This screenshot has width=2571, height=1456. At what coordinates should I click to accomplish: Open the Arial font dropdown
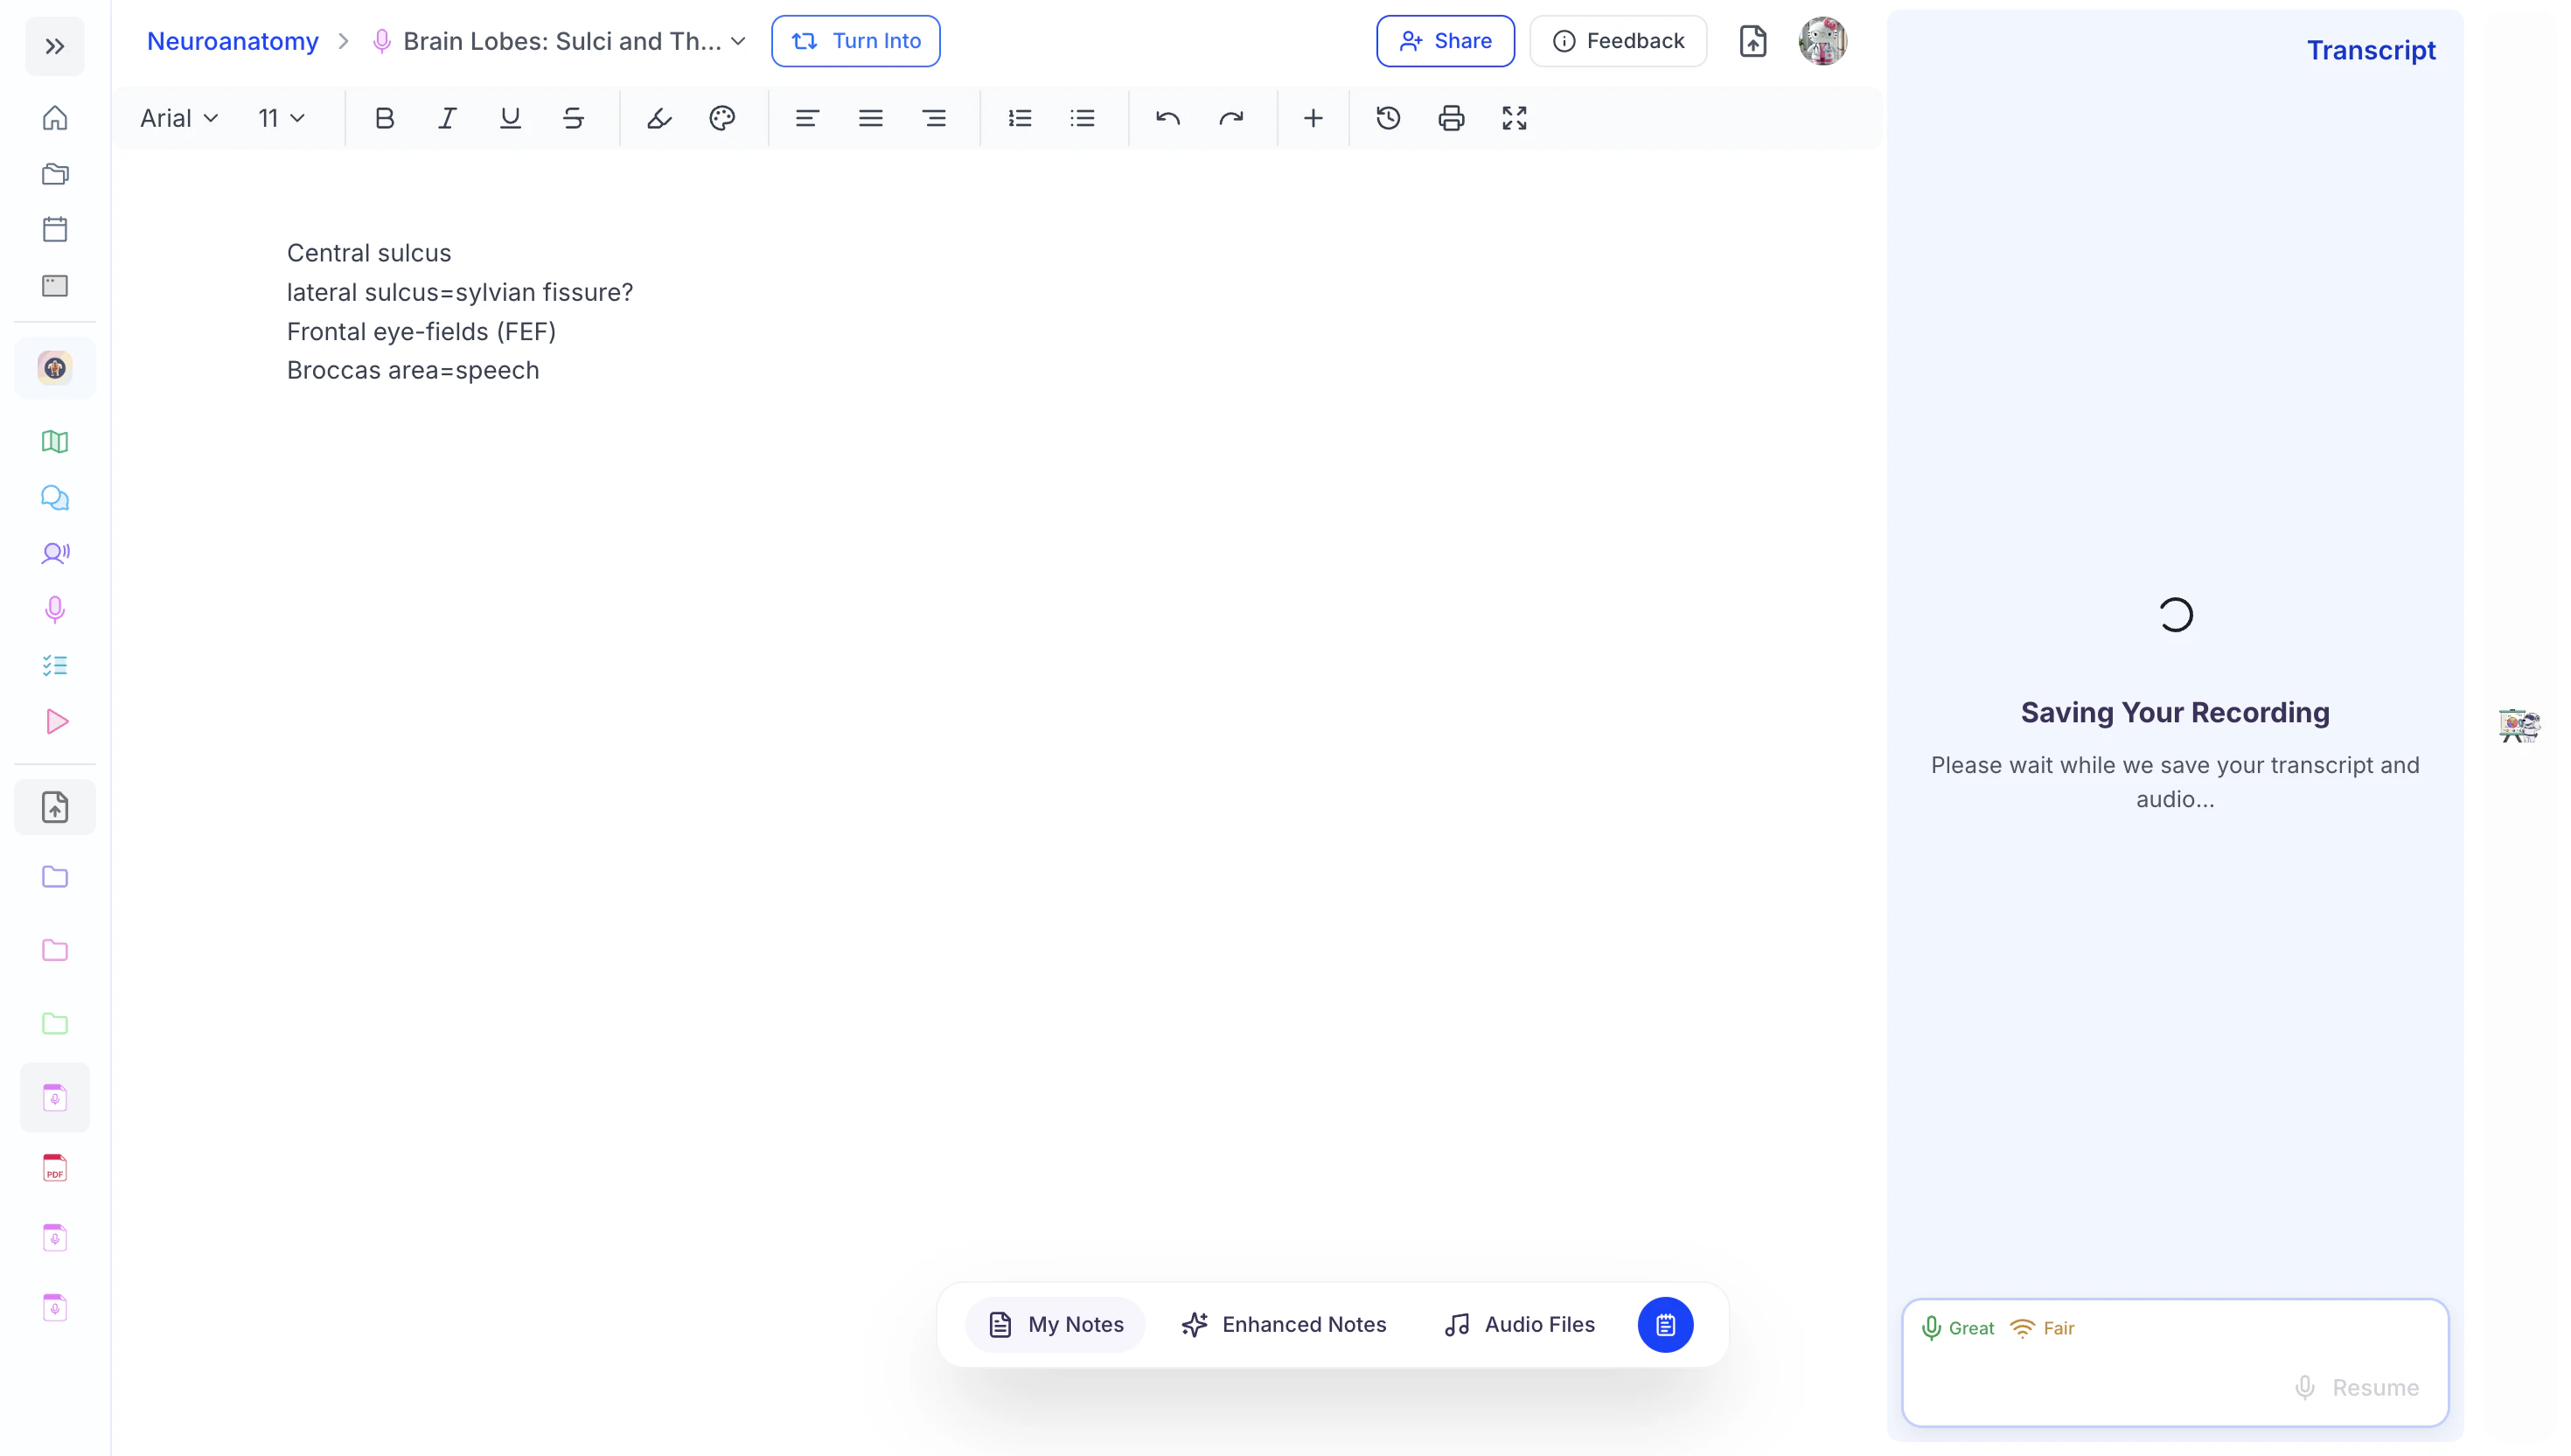click(179, 118)
